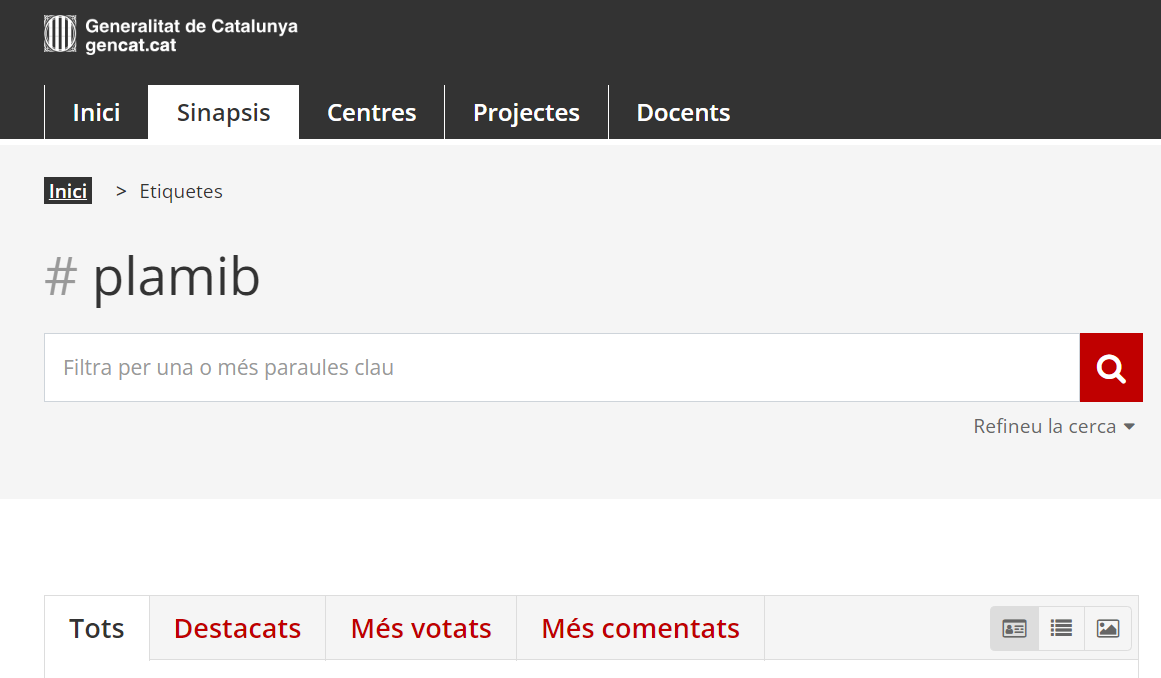Expand the Refineu la cerca options
Screen dimensions: 1161x678
1054,427
